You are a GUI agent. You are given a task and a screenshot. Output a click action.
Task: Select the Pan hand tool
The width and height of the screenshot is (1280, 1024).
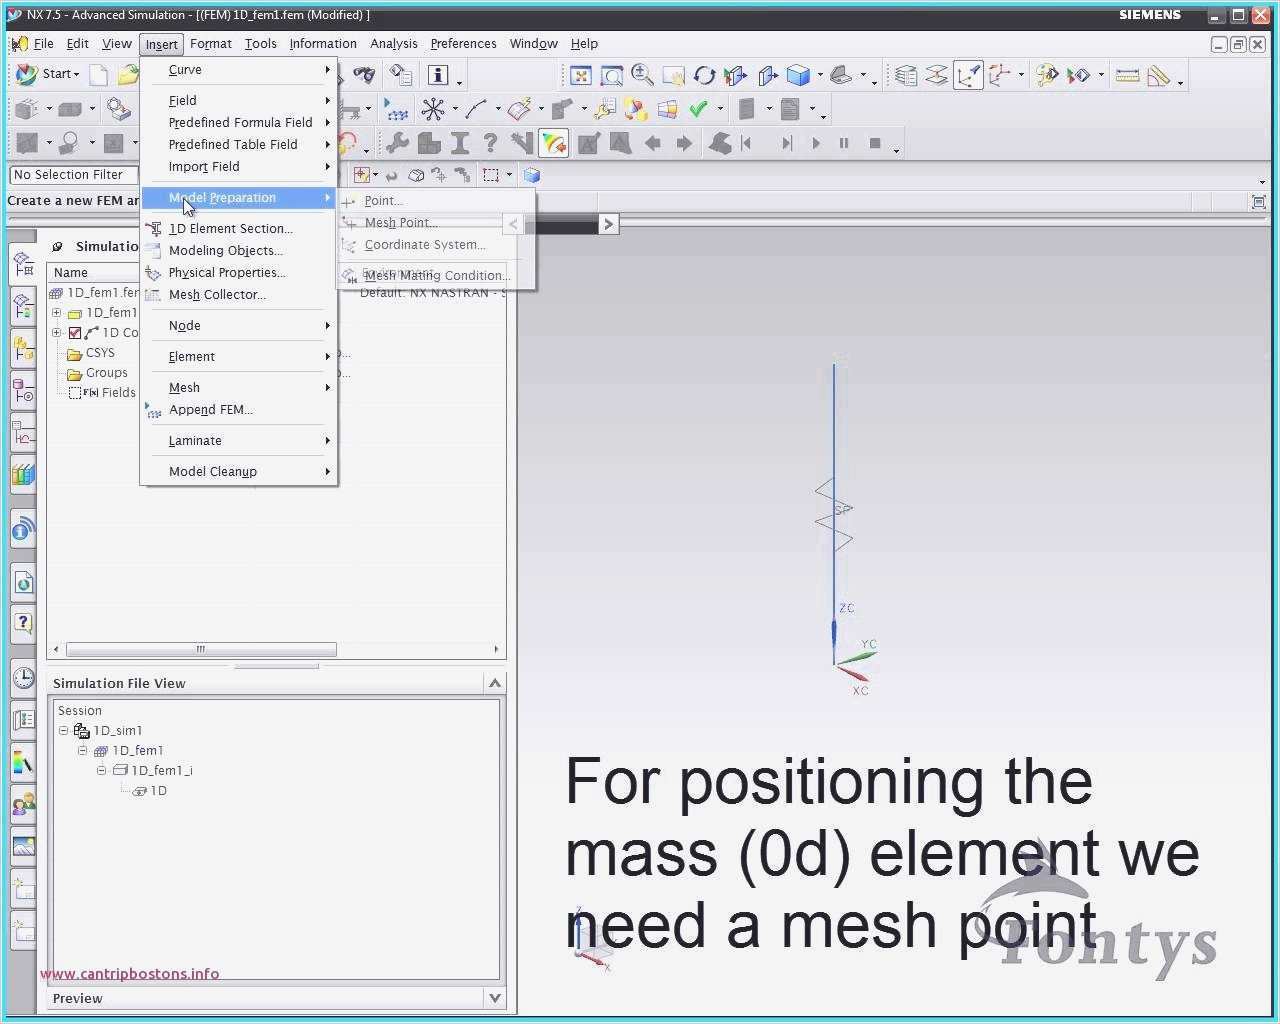tap(673, 75)
